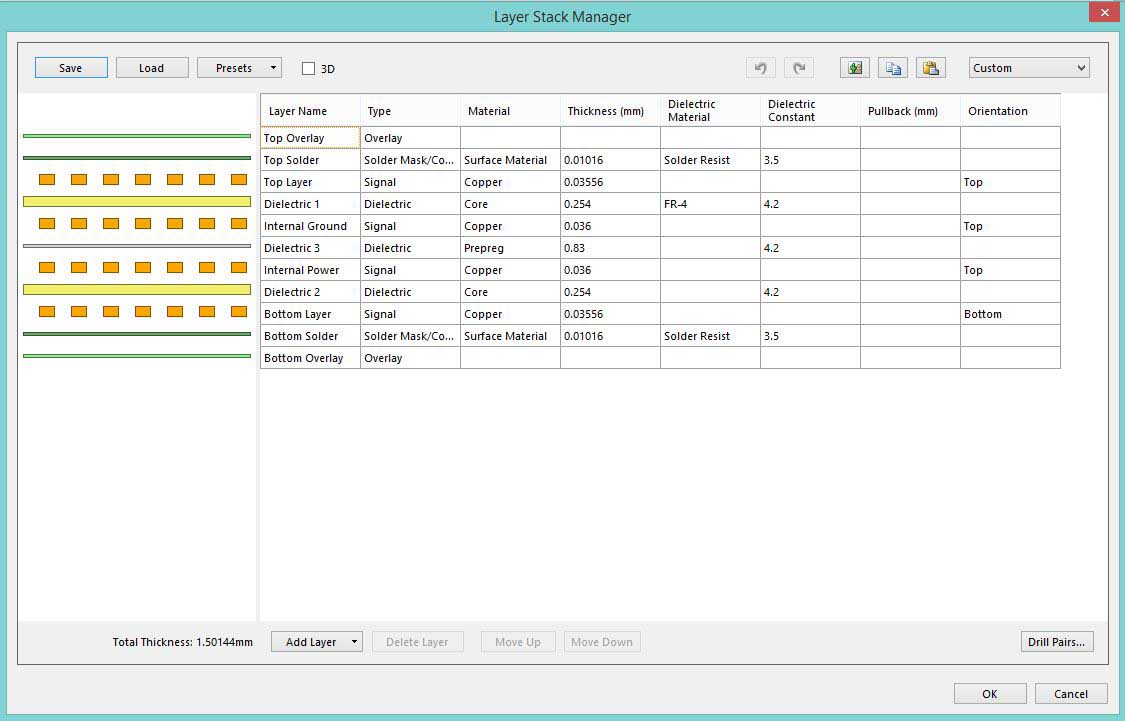Click the paste from clipboard icon
The height and width of the screenshot is (721, 1125).
[x=931, y=68]
